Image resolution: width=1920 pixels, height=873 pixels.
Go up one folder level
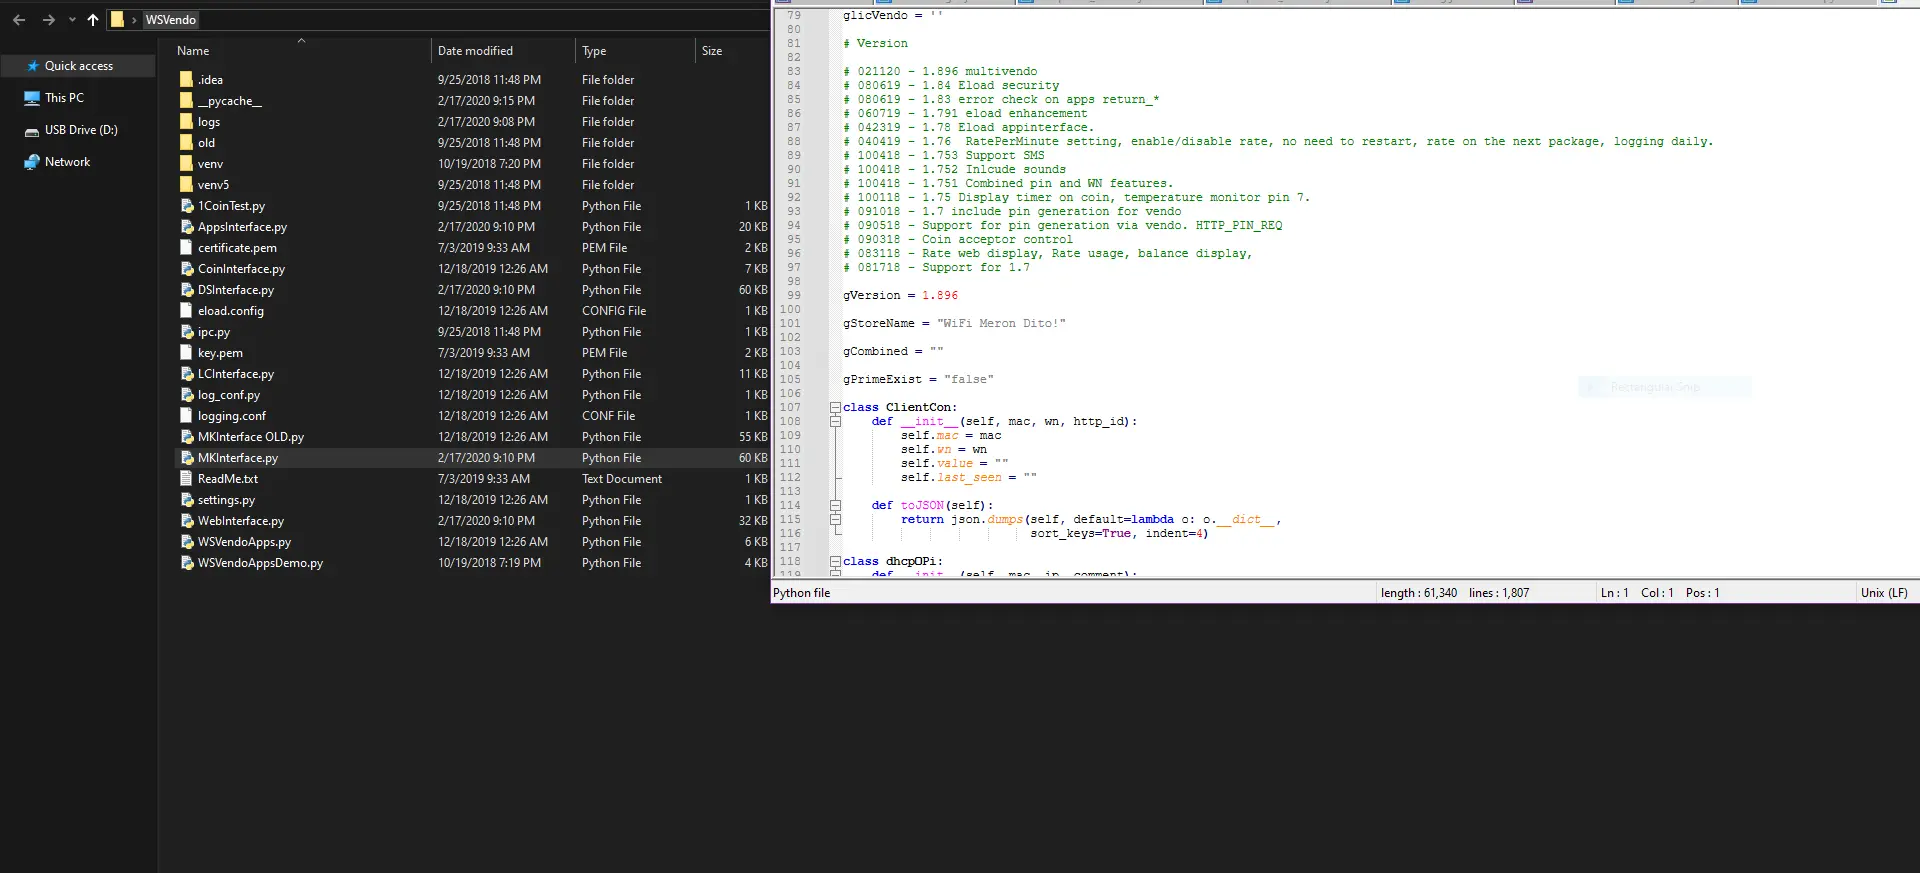point(93,20)
